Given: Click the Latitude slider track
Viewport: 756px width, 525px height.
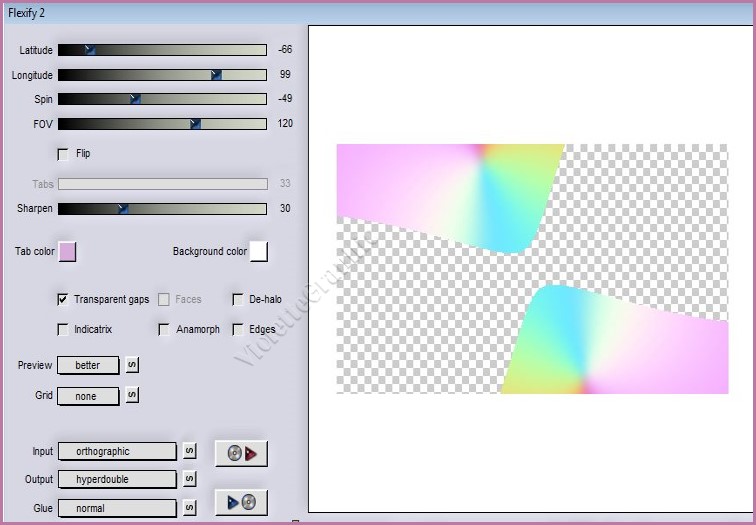Looking at the screenshot, I should click(x=162, y=50).
